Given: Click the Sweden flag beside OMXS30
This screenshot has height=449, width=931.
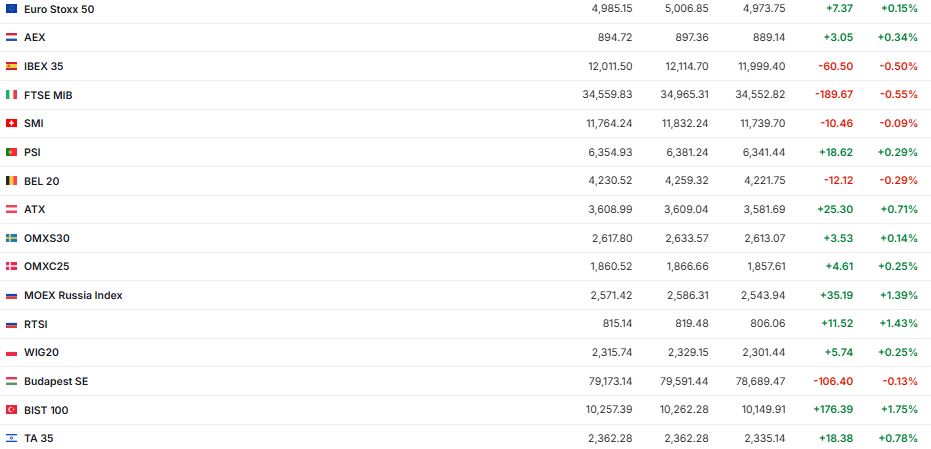Looking at the screenshot, I should point(11,238).
